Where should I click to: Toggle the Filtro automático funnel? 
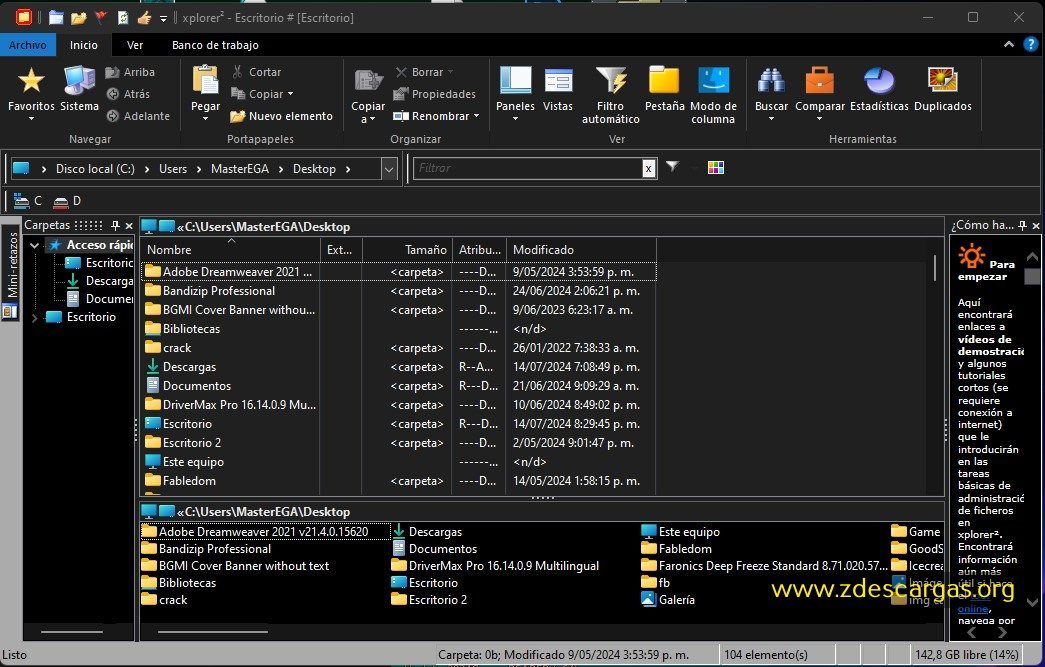coord(610,95)
